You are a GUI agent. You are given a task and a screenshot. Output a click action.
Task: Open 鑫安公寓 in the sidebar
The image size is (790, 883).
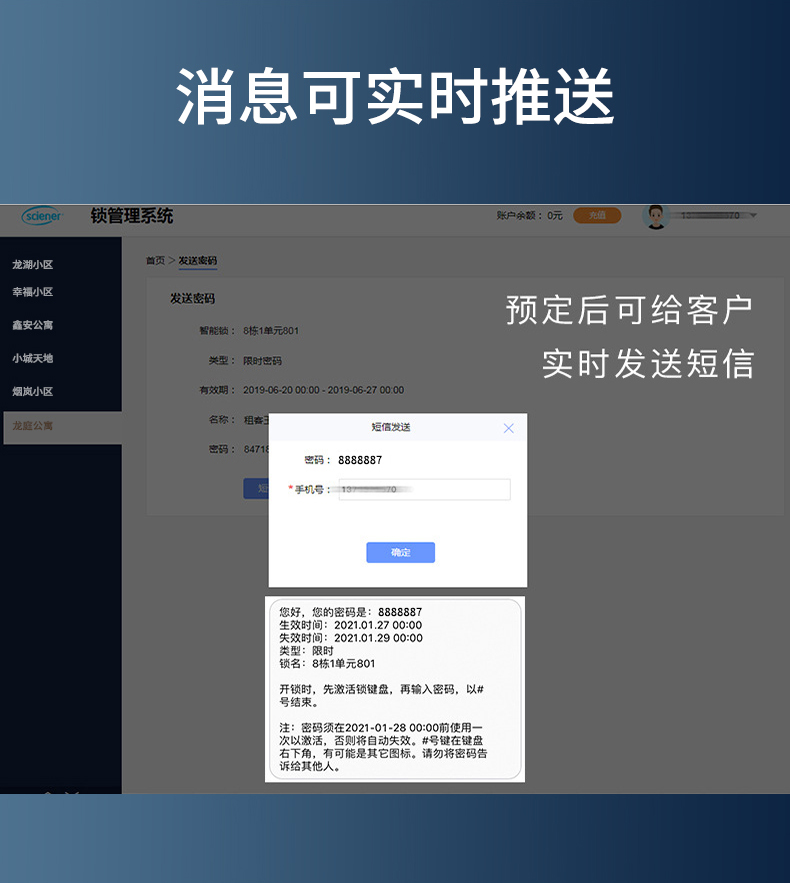coord(33,325)
